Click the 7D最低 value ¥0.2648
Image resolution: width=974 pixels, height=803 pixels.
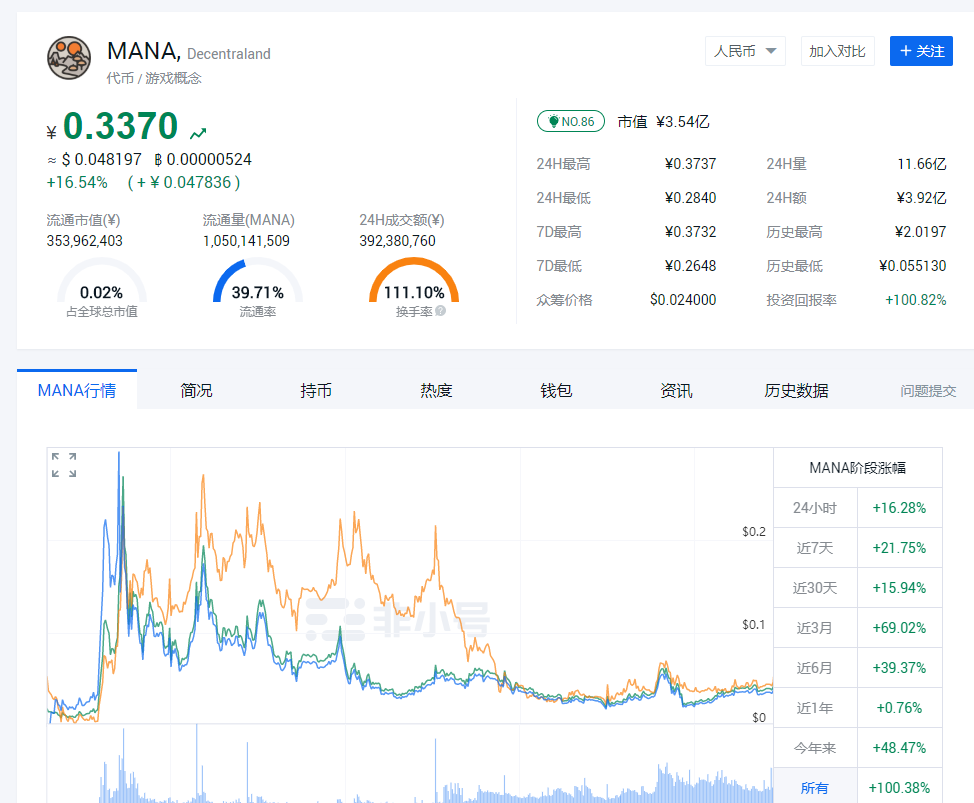[x=690, y=266]
